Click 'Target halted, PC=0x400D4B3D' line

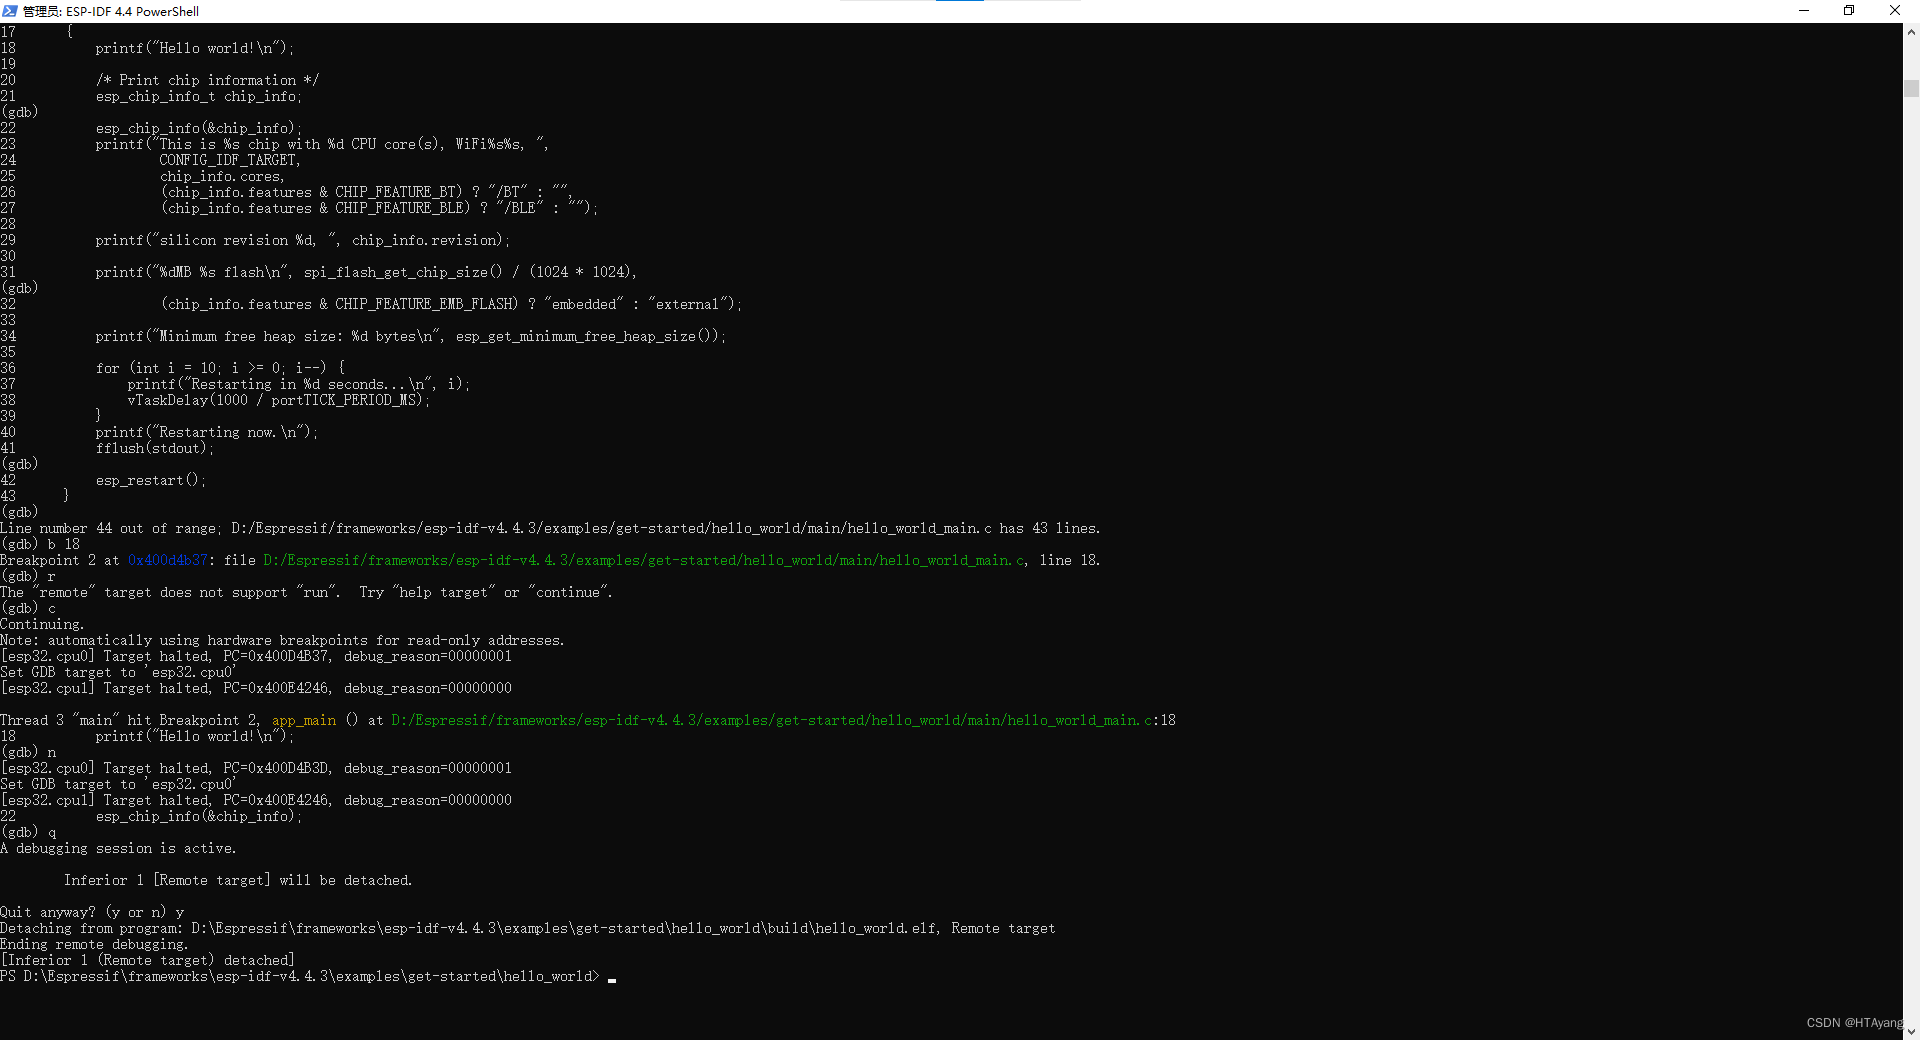coord(256,768)
